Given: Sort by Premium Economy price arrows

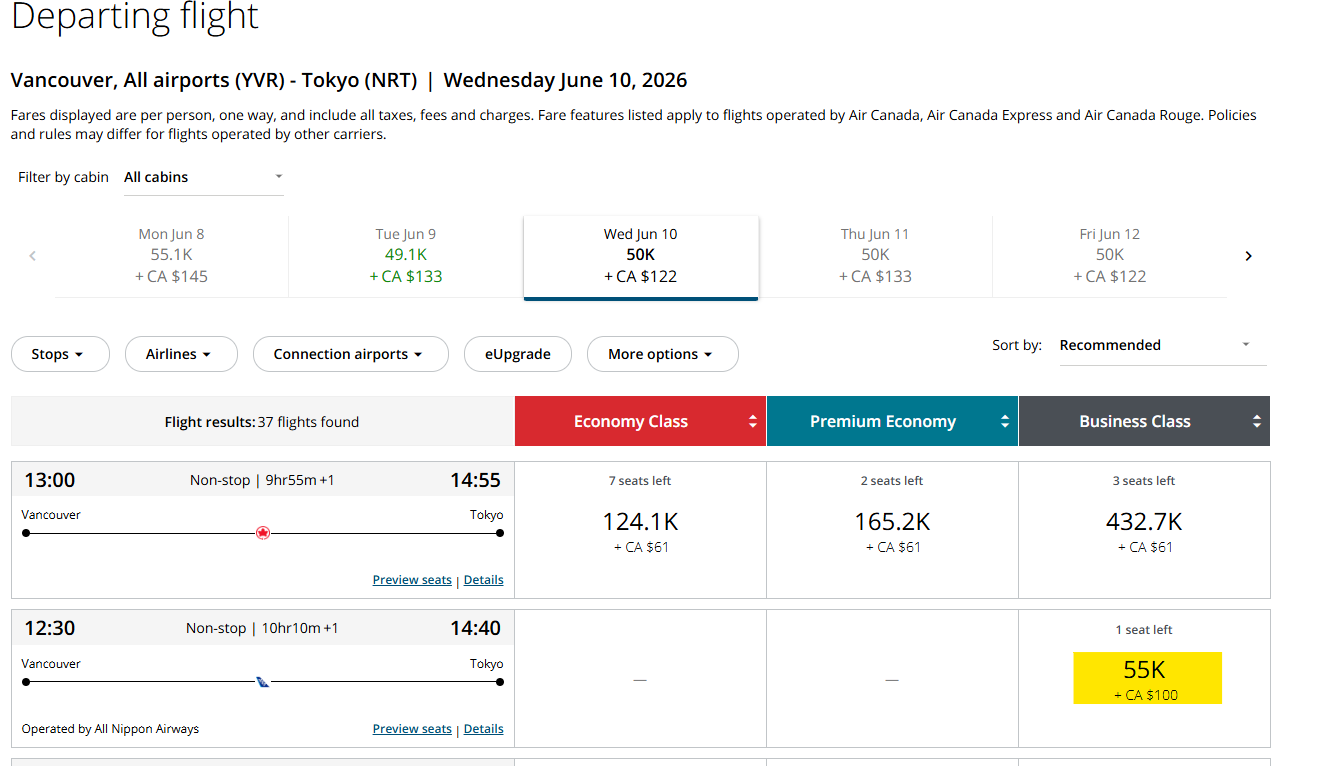Looking at the screenshot, I should (1005, 422).
